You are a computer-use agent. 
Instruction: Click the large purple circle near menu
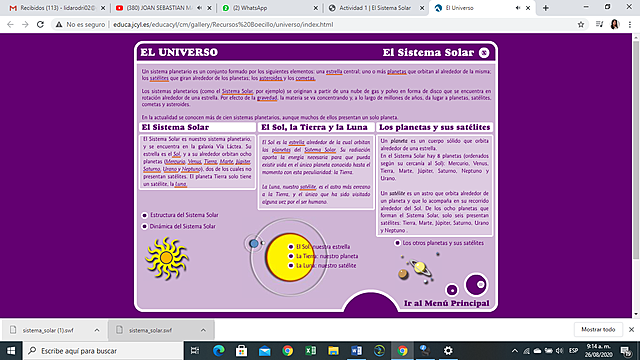tap(476, 284)
